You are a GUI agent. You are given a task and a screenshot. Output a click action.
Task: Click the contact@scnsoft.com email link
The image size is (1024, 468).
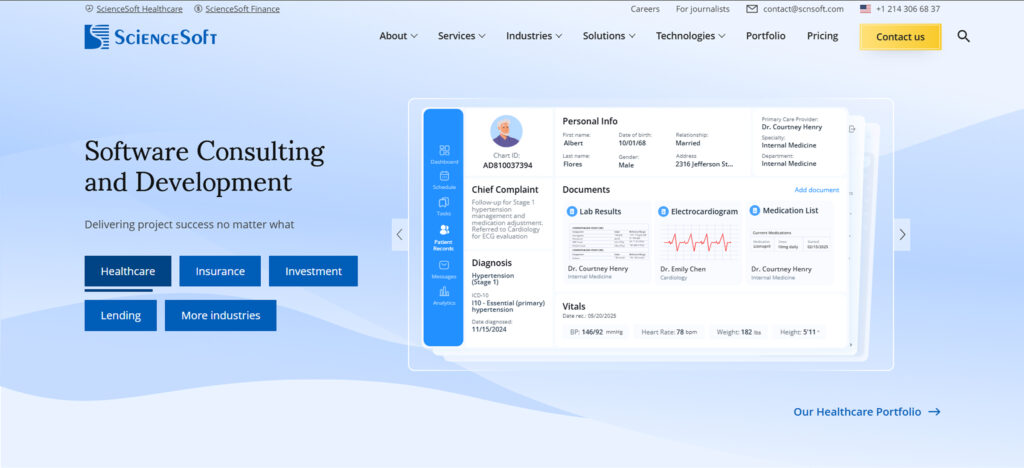tap(803, 9)
